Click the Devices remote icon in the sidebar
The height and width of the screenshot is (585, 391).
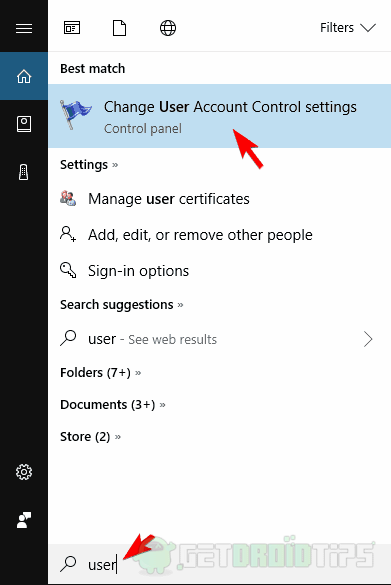point(24,172)
